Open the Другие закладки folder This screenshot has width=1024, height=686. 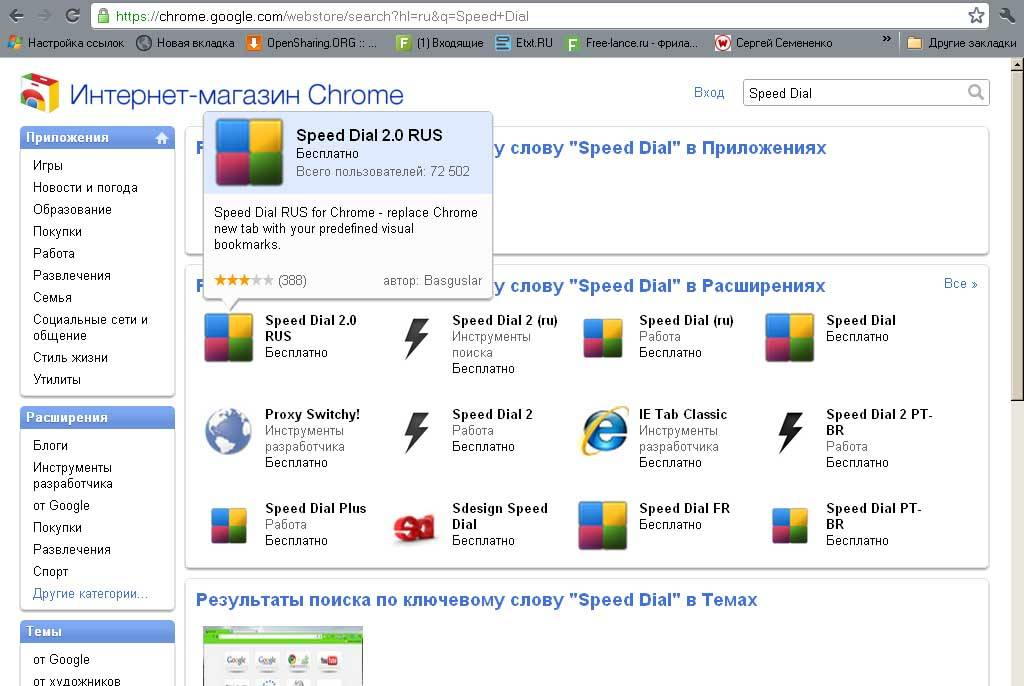coord(962,43)
